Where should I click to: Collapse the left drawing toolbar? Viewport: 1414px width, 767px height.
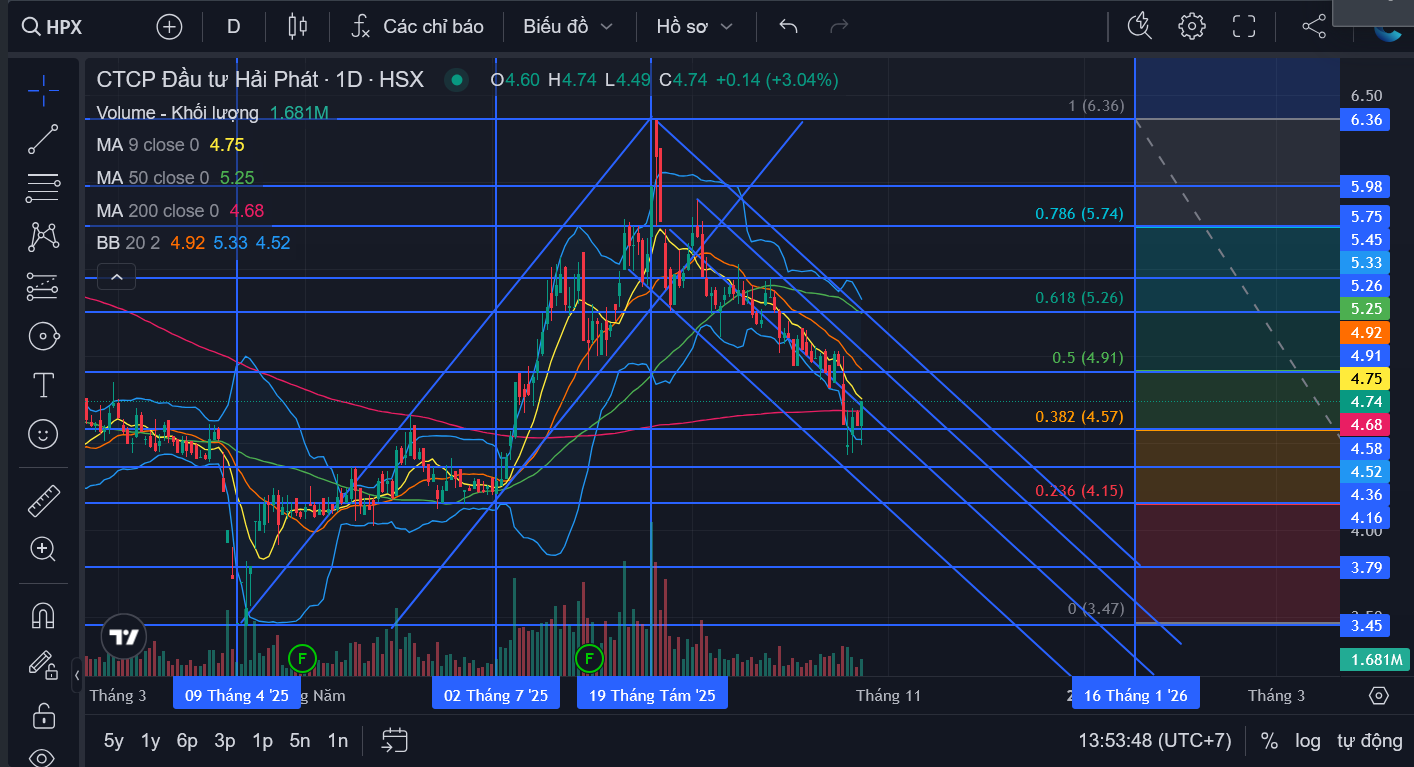tap(78, 675)
